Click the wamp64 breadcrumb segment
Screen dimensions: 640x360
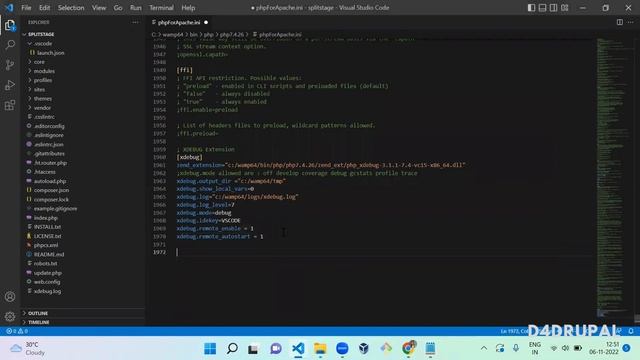coord(173,35)
